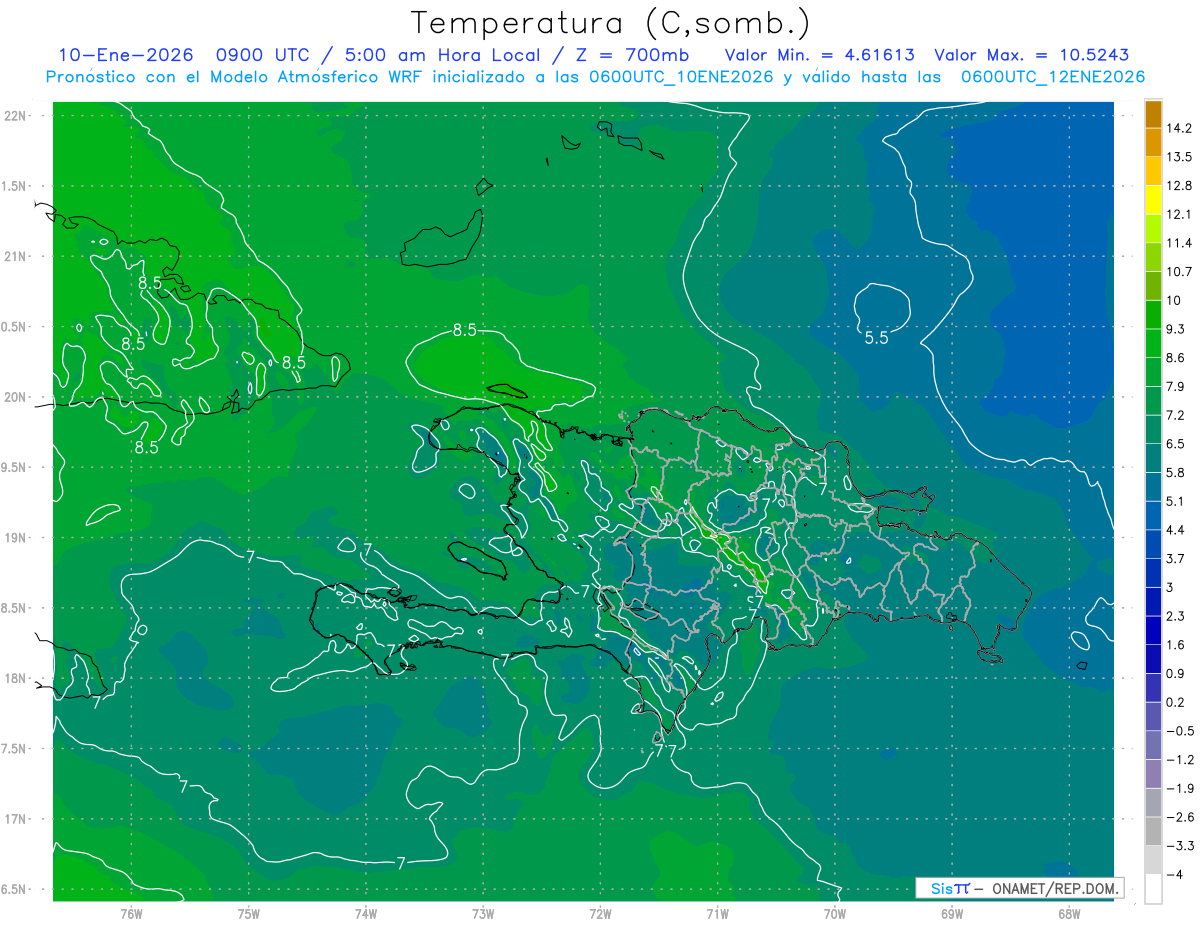The height and width of the screenshot is (927, 1200).
Task: Click the '-1.2' color scale value
Action: click(x=1179, y=759)
